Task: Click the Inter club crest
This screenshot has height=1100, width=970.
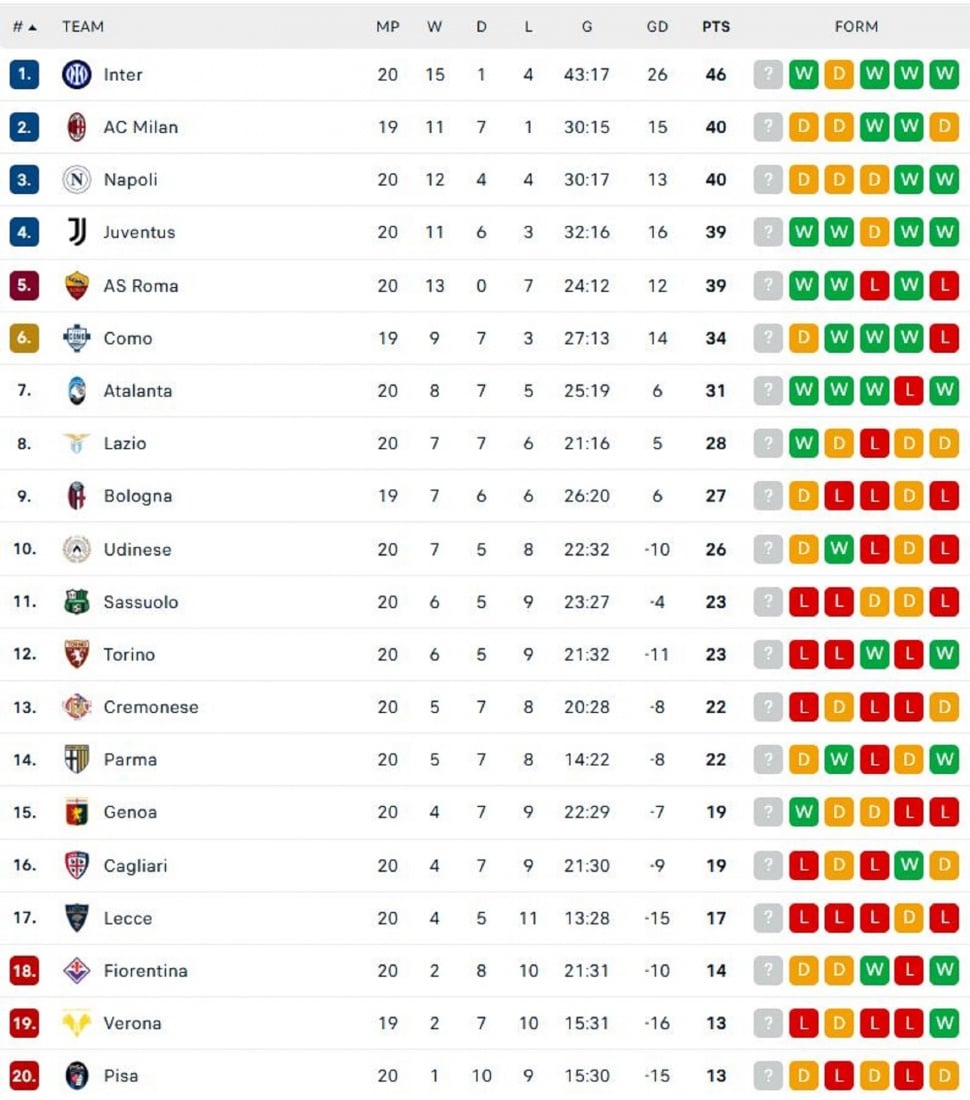Action: (x=77, y=75)
